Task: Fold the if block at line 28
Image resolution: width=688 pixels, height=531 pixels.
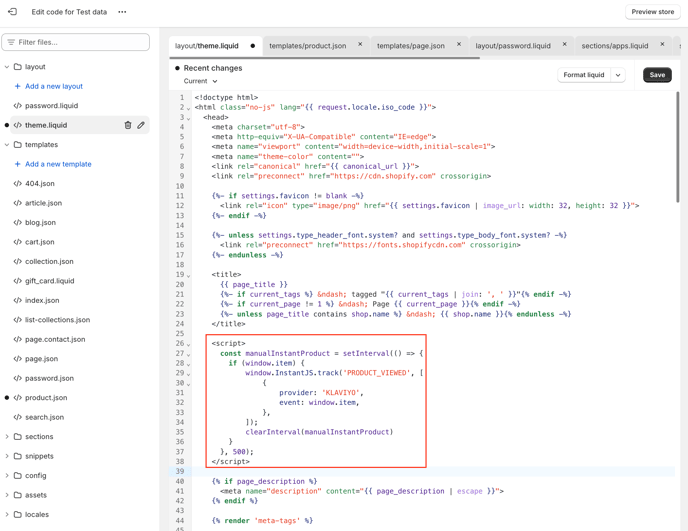Action: (x=188, y=364)
